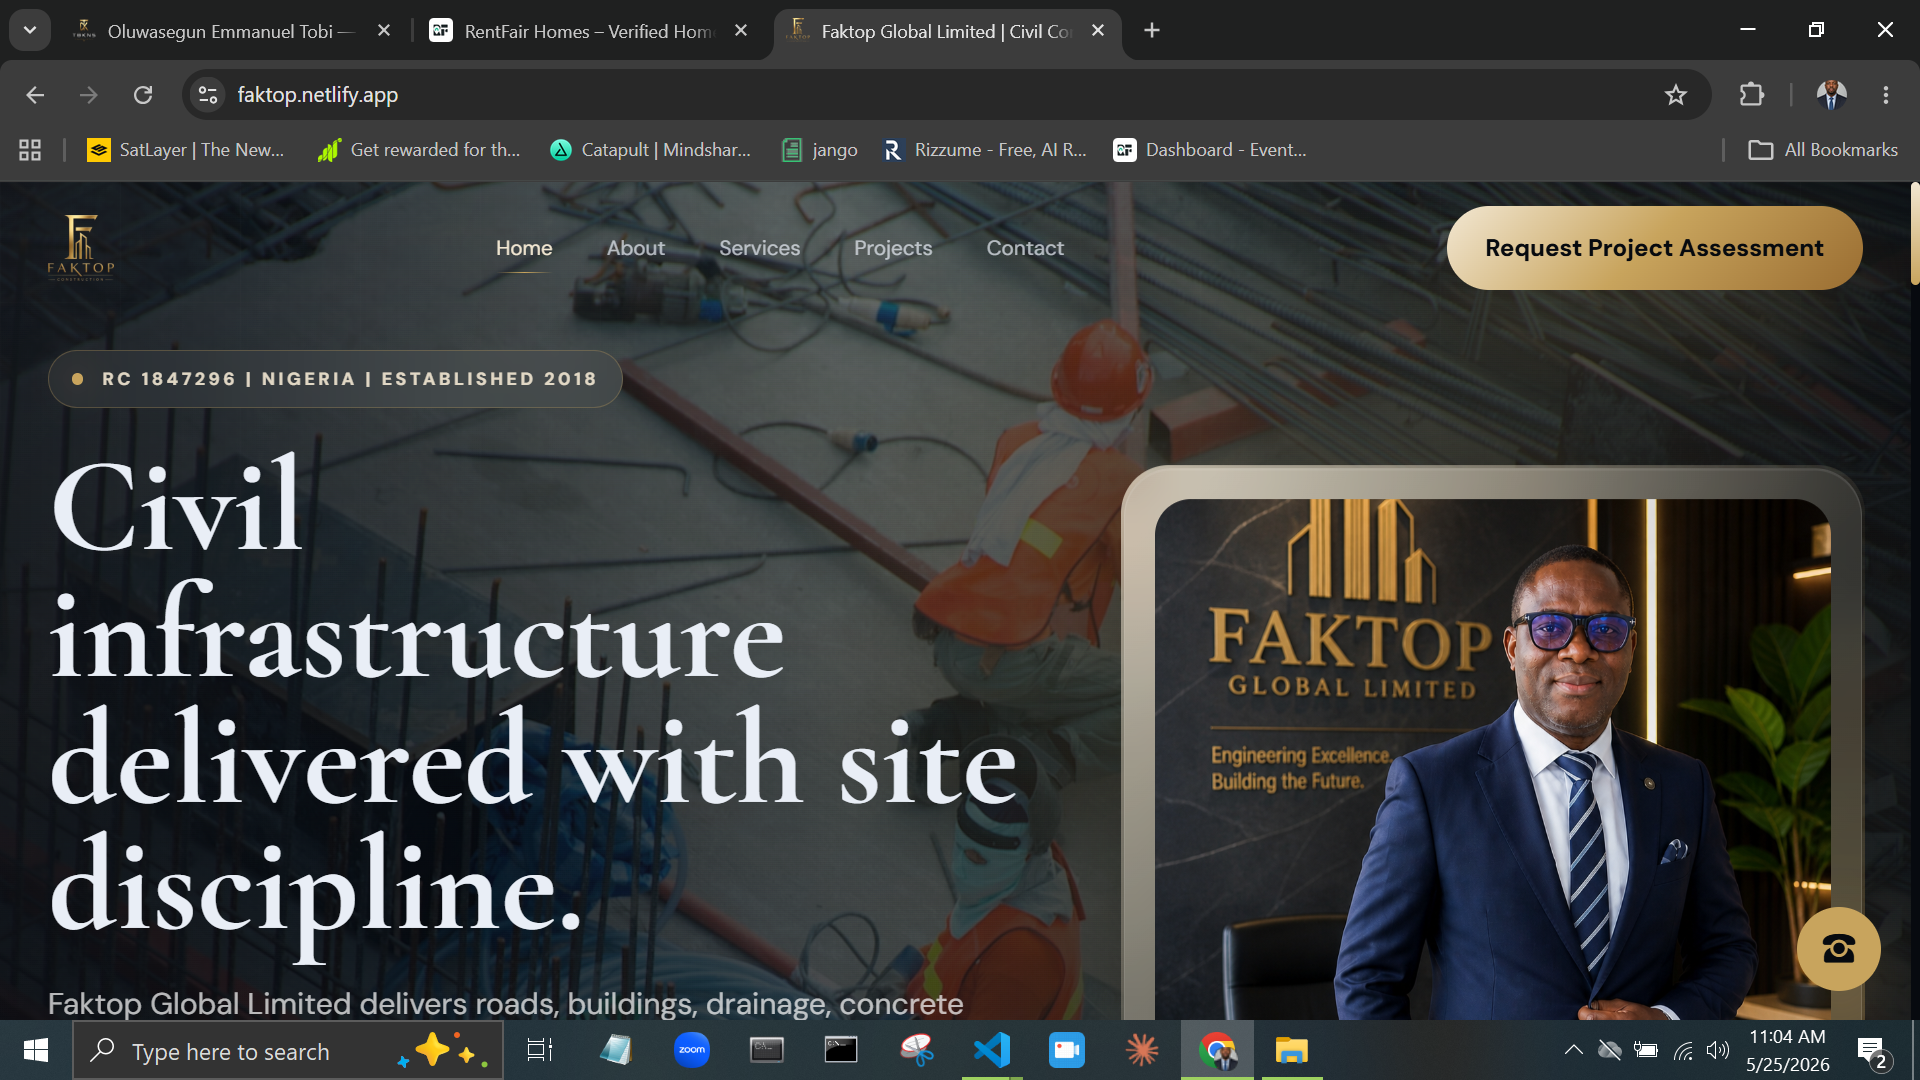Show hidden system tray icons
The height and width of the screenshot is (1080, 1920).
coord(1573,1050)
